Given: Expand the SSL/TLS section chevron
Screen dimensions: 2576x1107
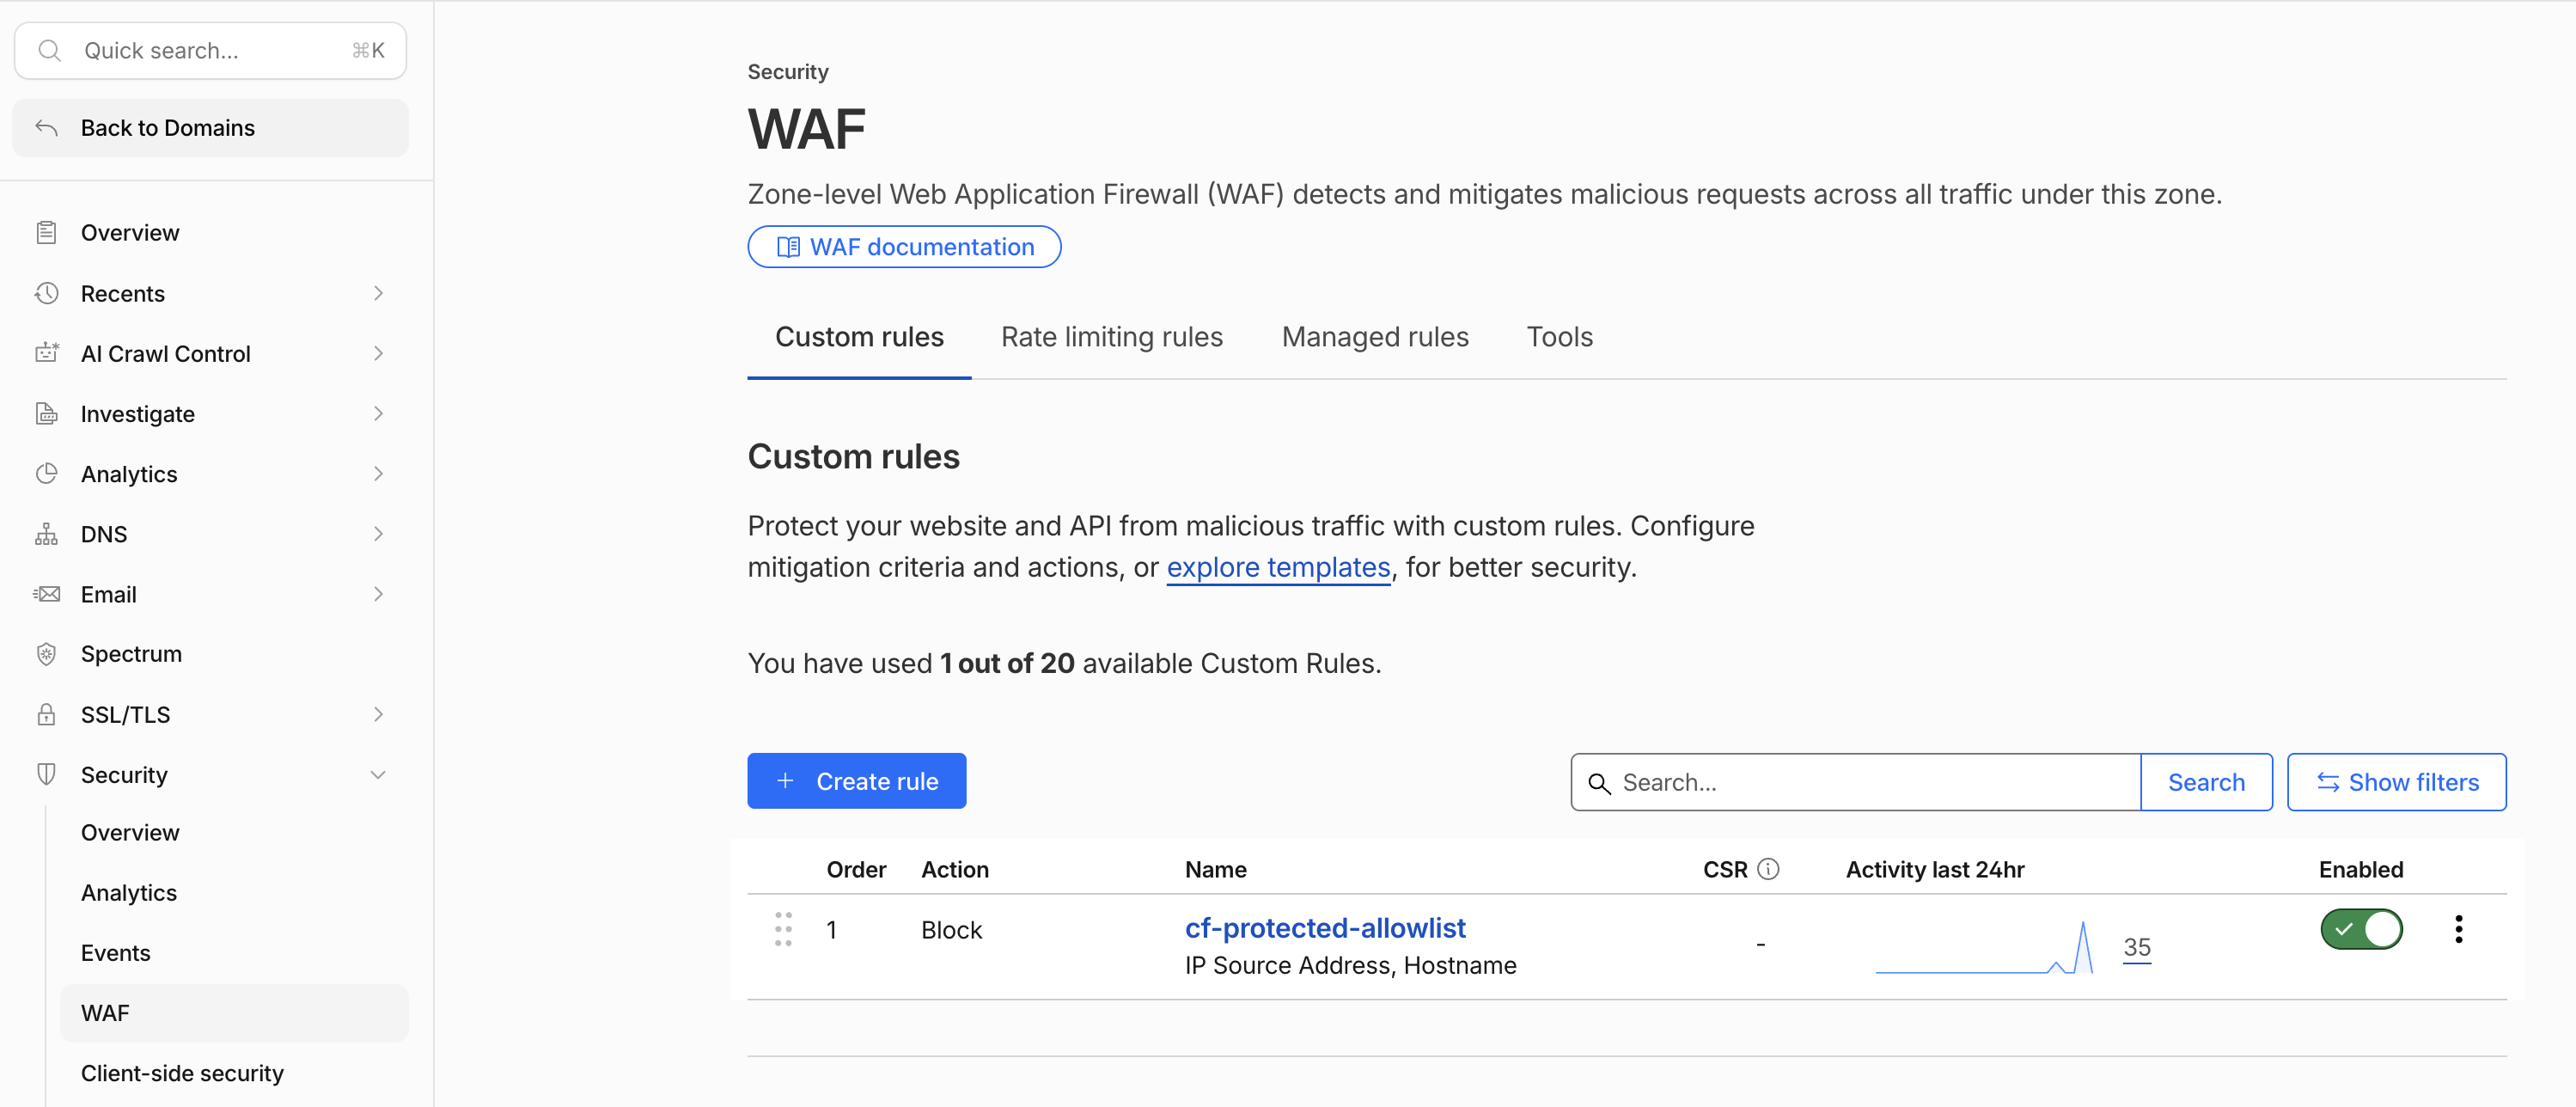Looking at the screenshot, I should 378,714.
